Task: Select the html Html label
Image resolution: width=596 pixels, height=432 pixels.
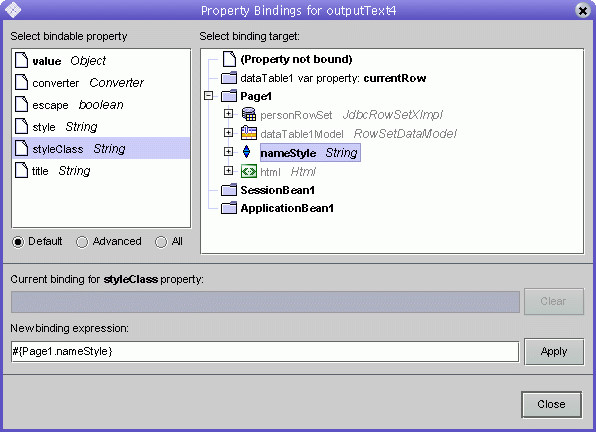Action: point(288,172)
